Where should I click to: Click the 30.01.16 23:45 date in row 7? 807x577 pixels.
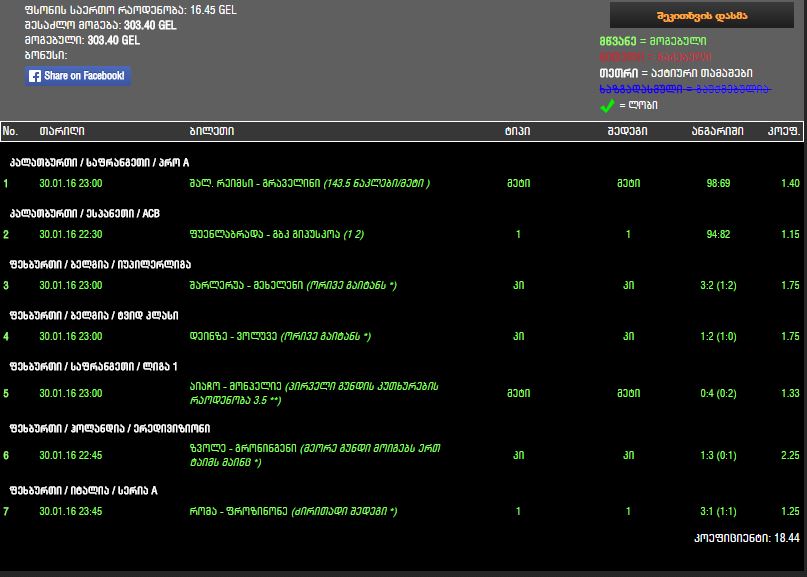click(71, 511)
